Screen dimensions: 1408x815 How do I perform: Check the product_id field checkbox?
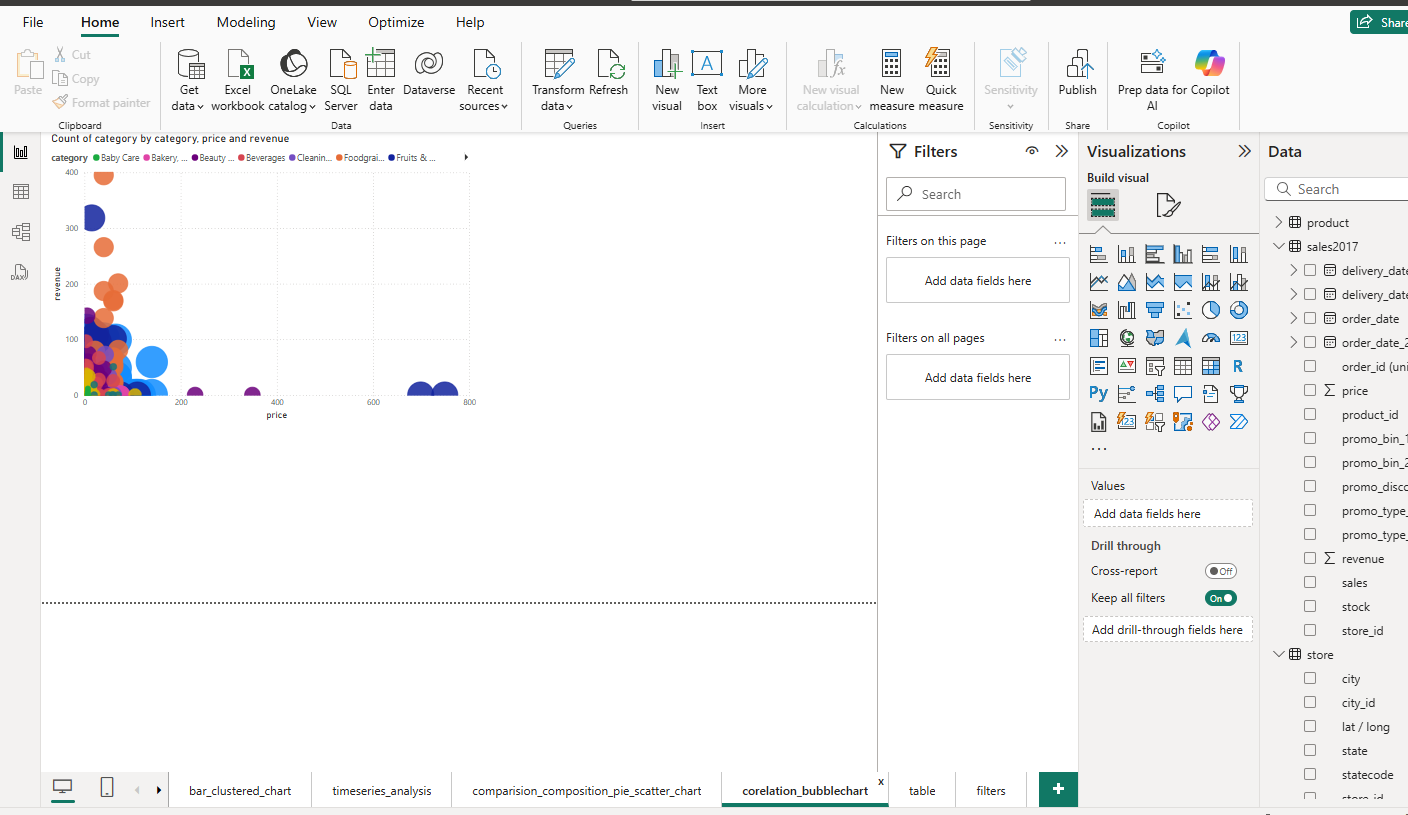[x=1310, y=414]
